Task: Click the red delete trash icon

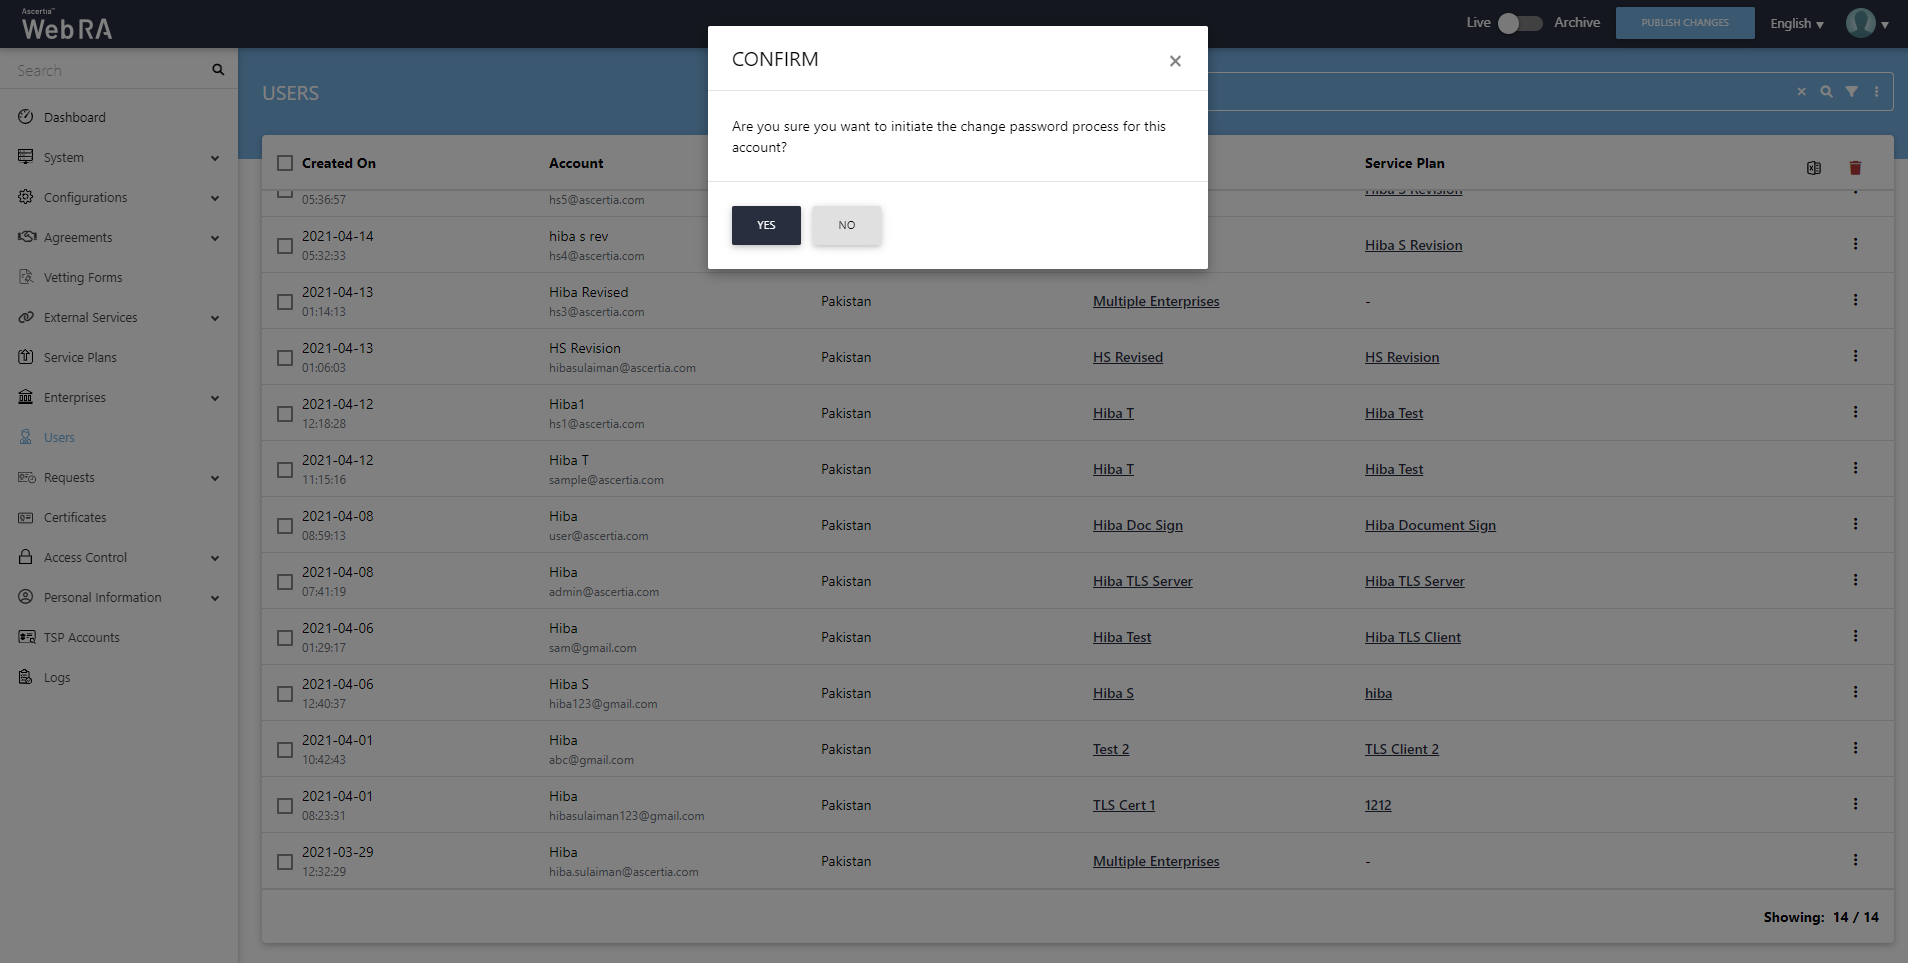Action: tap(1855, 168)
